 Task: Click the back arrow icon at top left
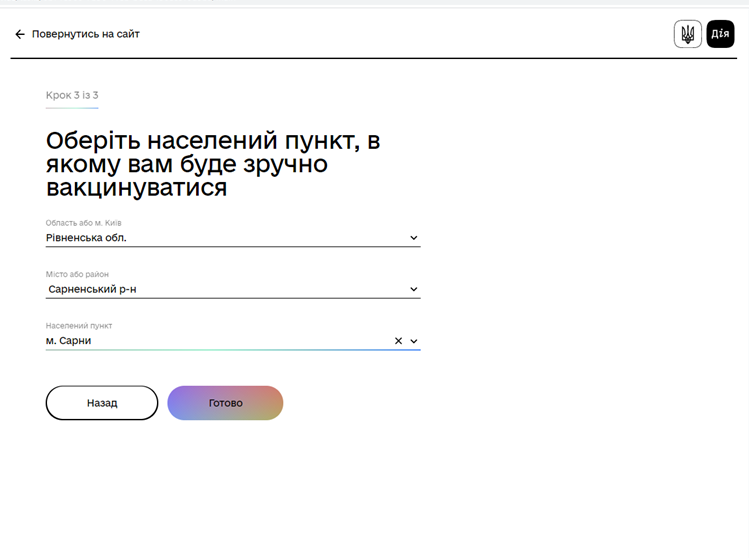pos(20,34)
